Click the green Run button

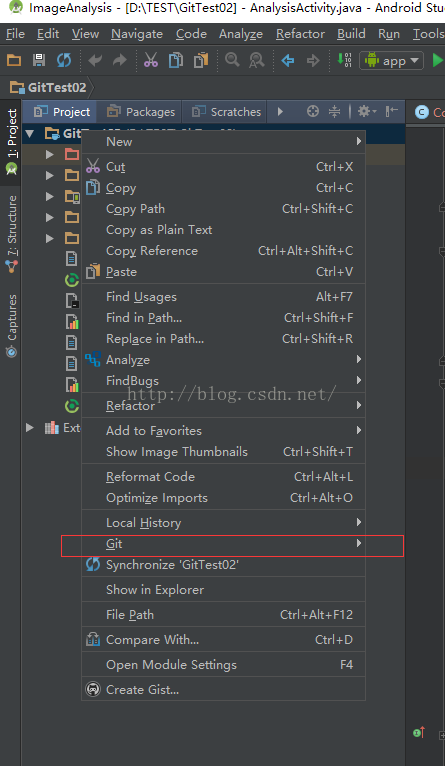pyautogui.click(x=438, y=60)
